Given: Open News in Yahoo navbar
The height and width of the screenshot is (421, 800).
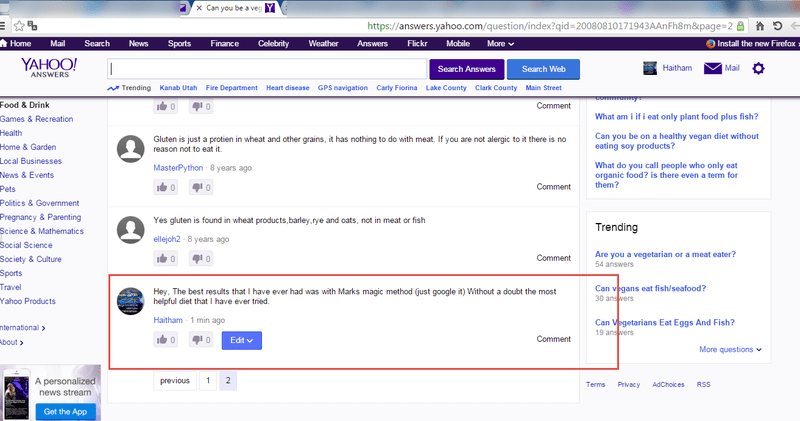Looking at the screenshot, I should coord(138,44).
